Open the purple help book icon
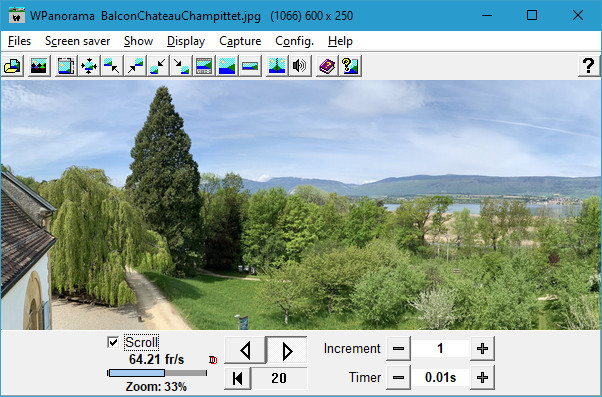Screen dimensions: 602x397 point(327,66)
